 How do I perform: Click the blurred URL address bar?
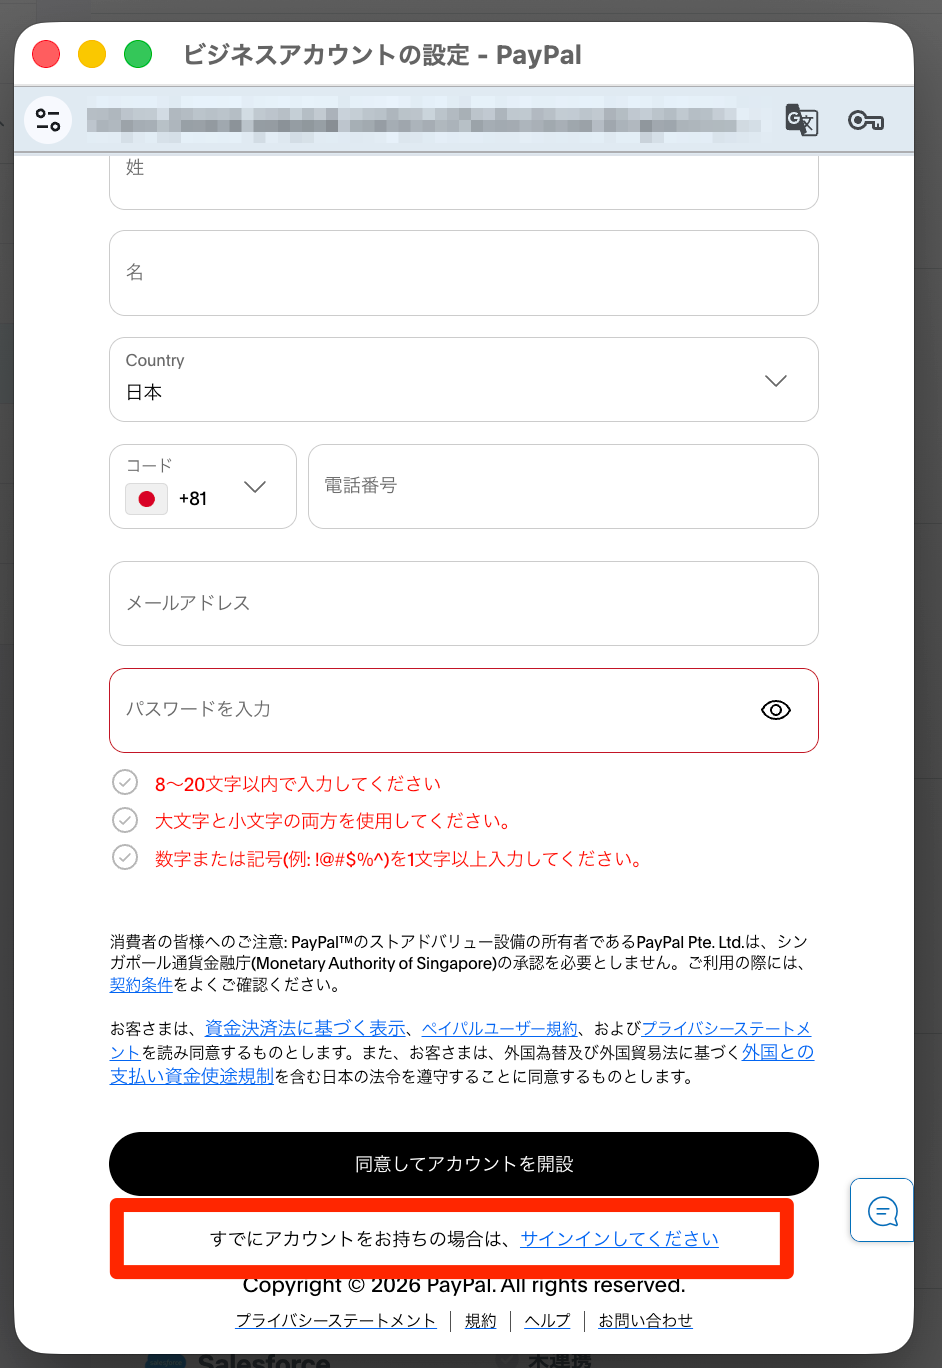click(x=423, y=120)
